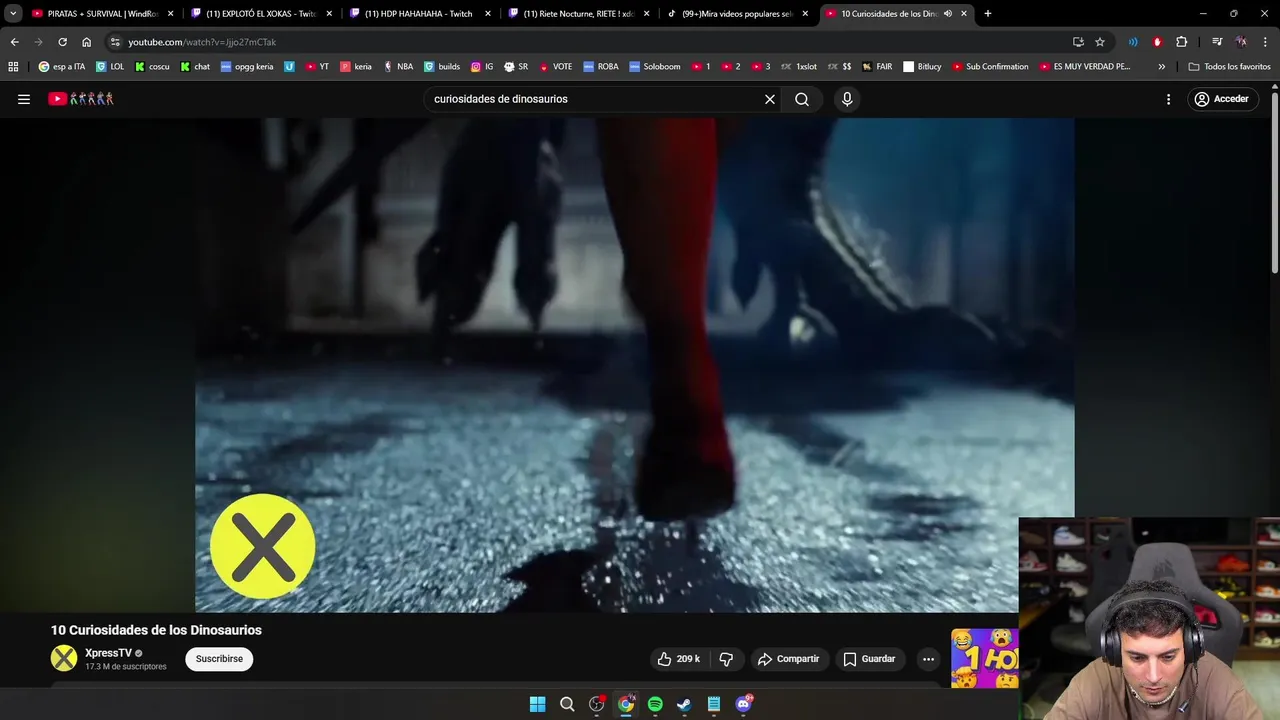This screenshot has height=720, width=1280.
Task: Open Spotify from the taskbar
Action: (x=655, y=704)
